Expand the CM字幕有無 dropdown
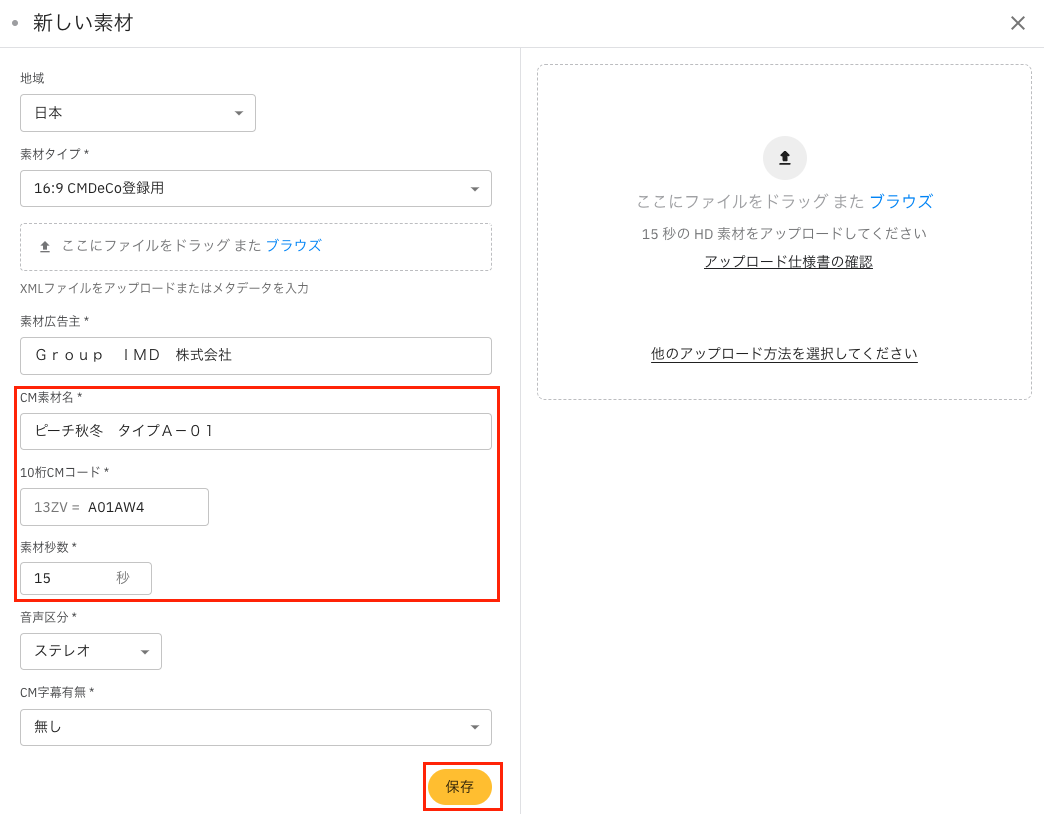1044x814 pixels. [x=256, y=727]
